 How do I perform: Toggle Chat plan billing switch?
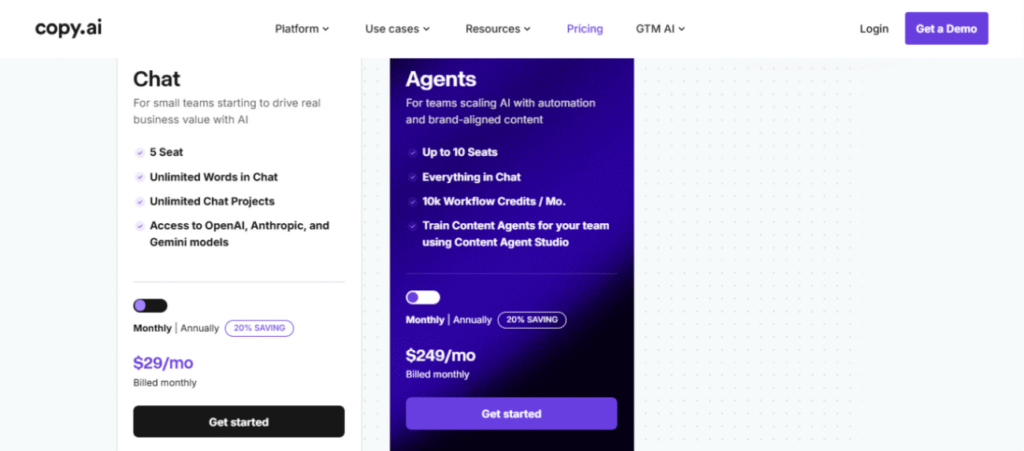point(150,305)
